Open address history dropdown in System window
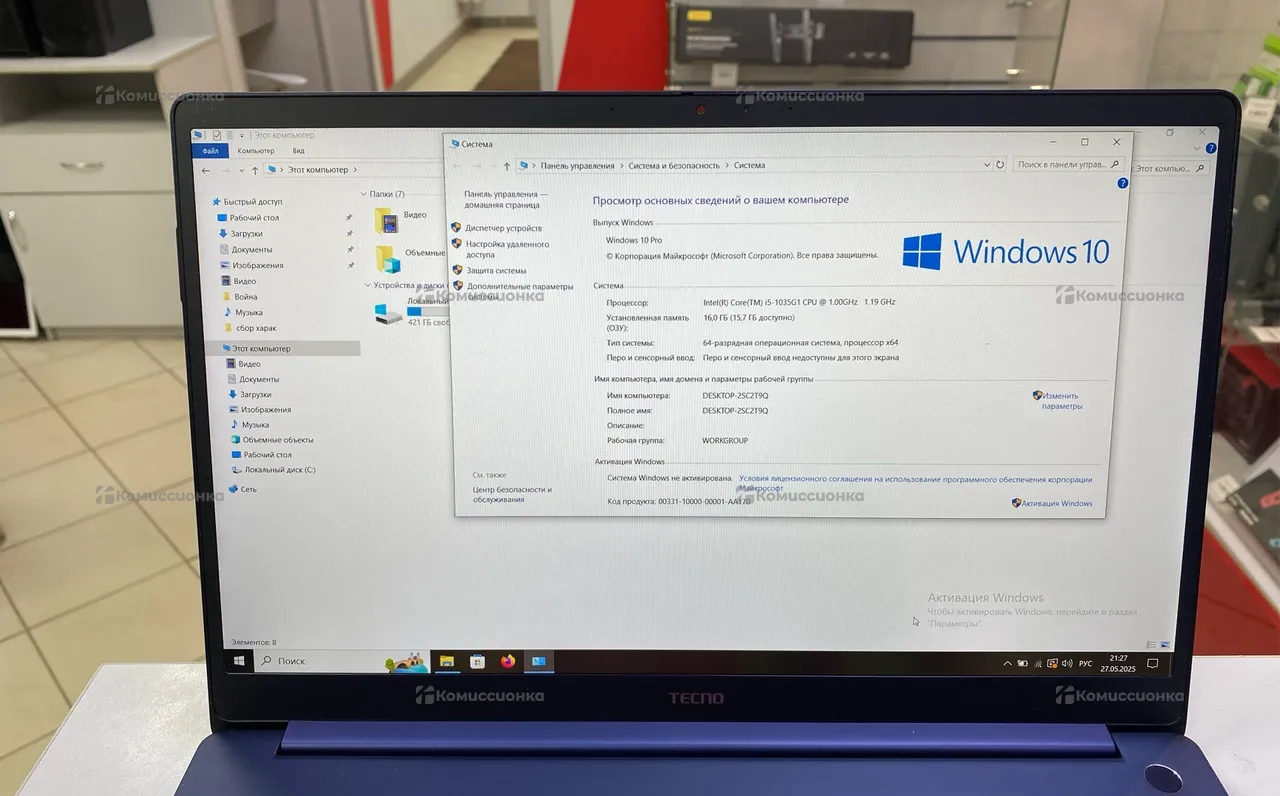 tap(987, 165)
